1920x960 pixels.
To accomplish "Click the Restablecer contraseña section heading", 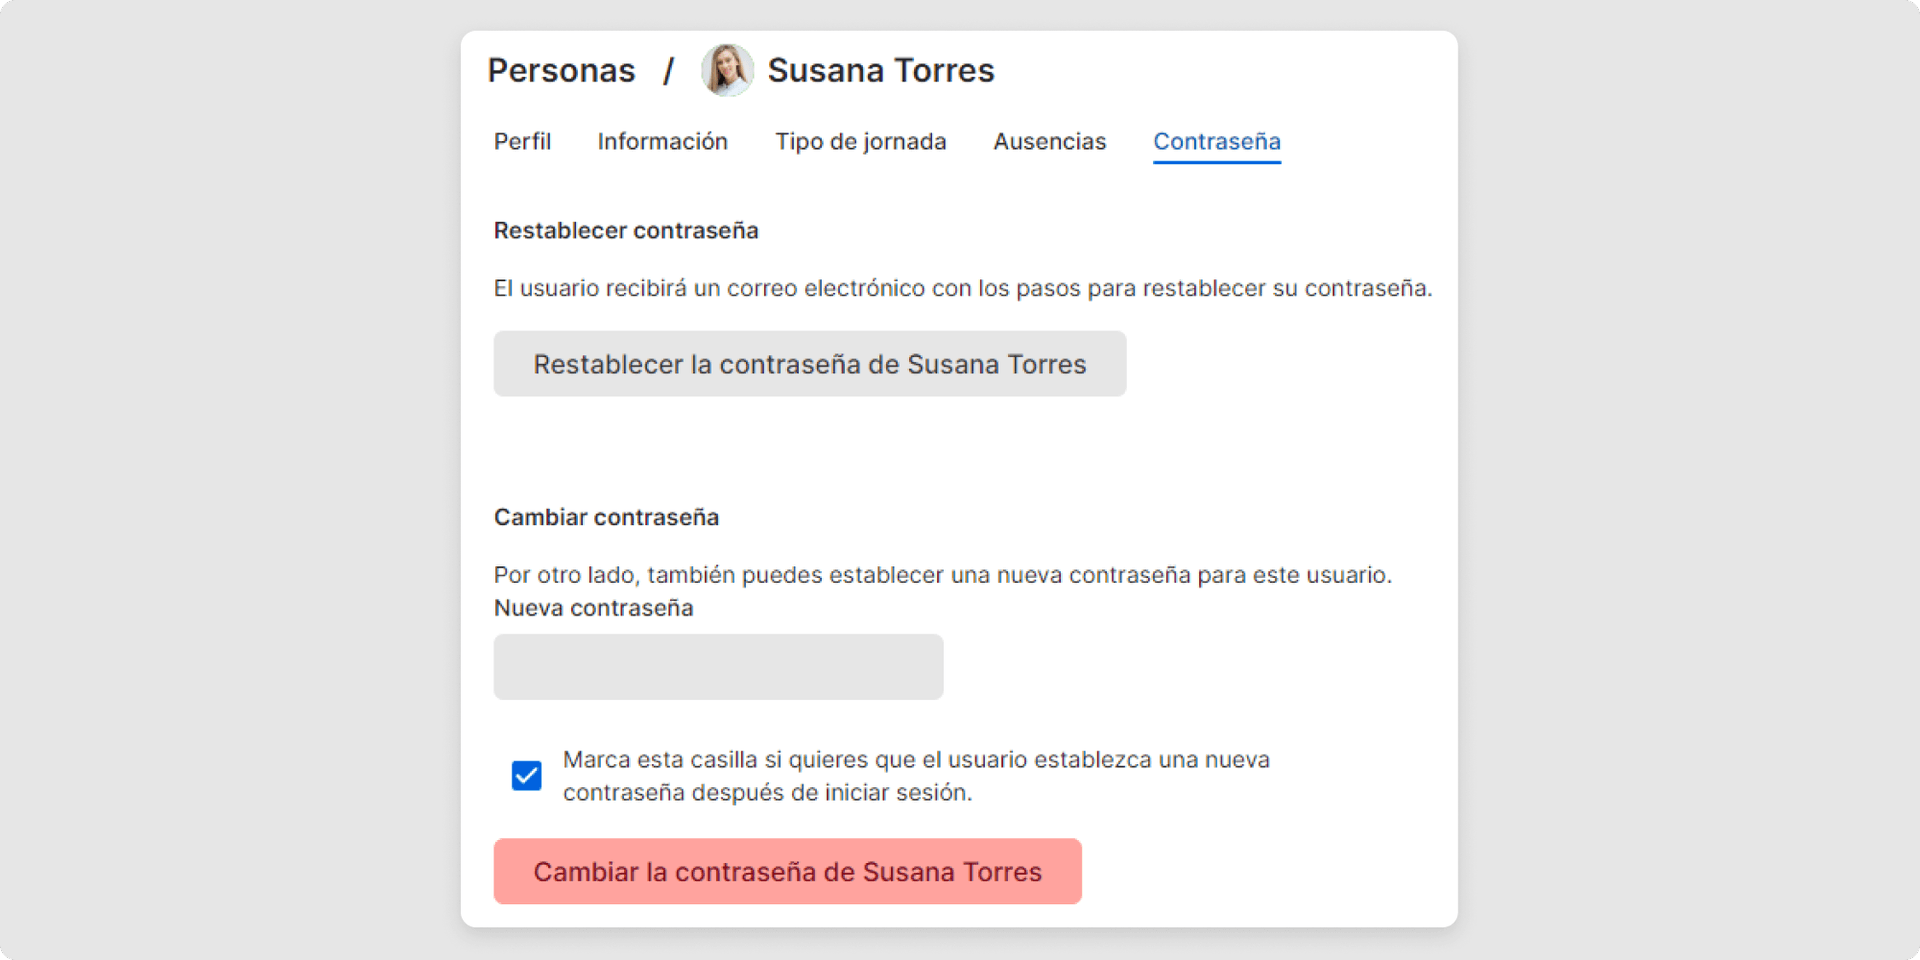I will coord(626,230).
